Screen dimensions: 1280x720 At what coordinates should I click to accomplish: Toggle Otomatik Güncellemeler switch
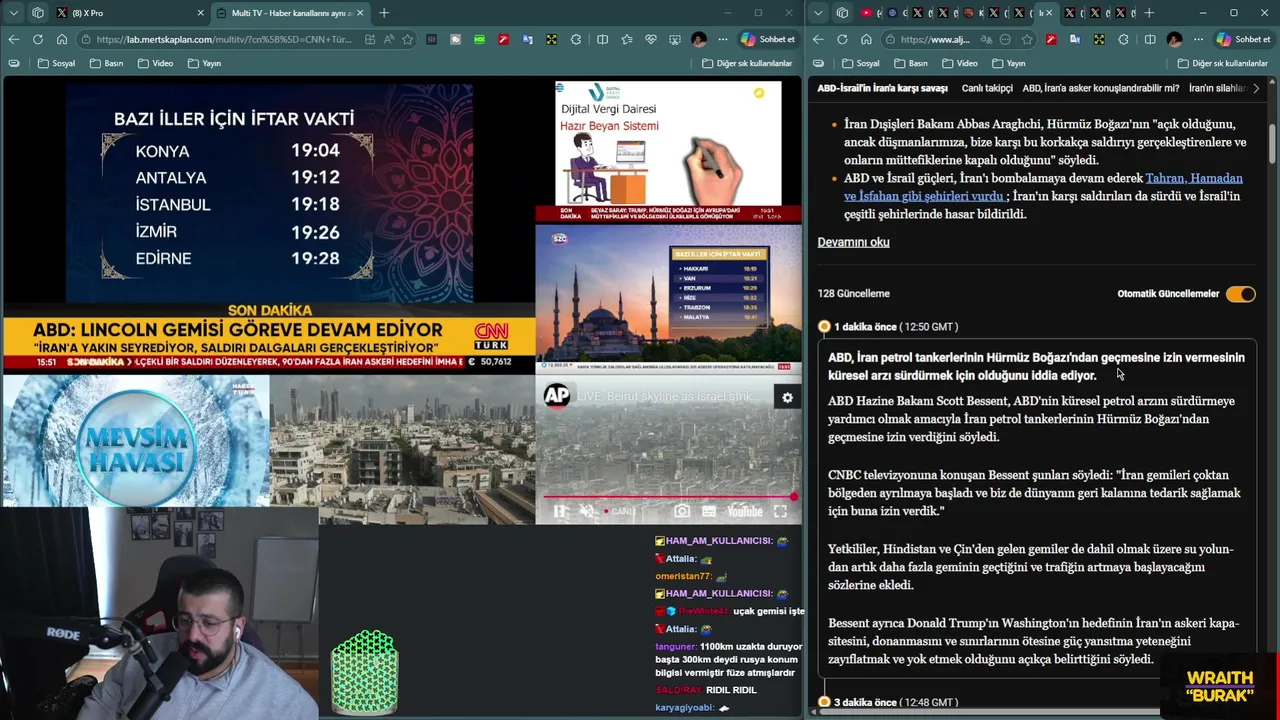tap(1241, 294)
